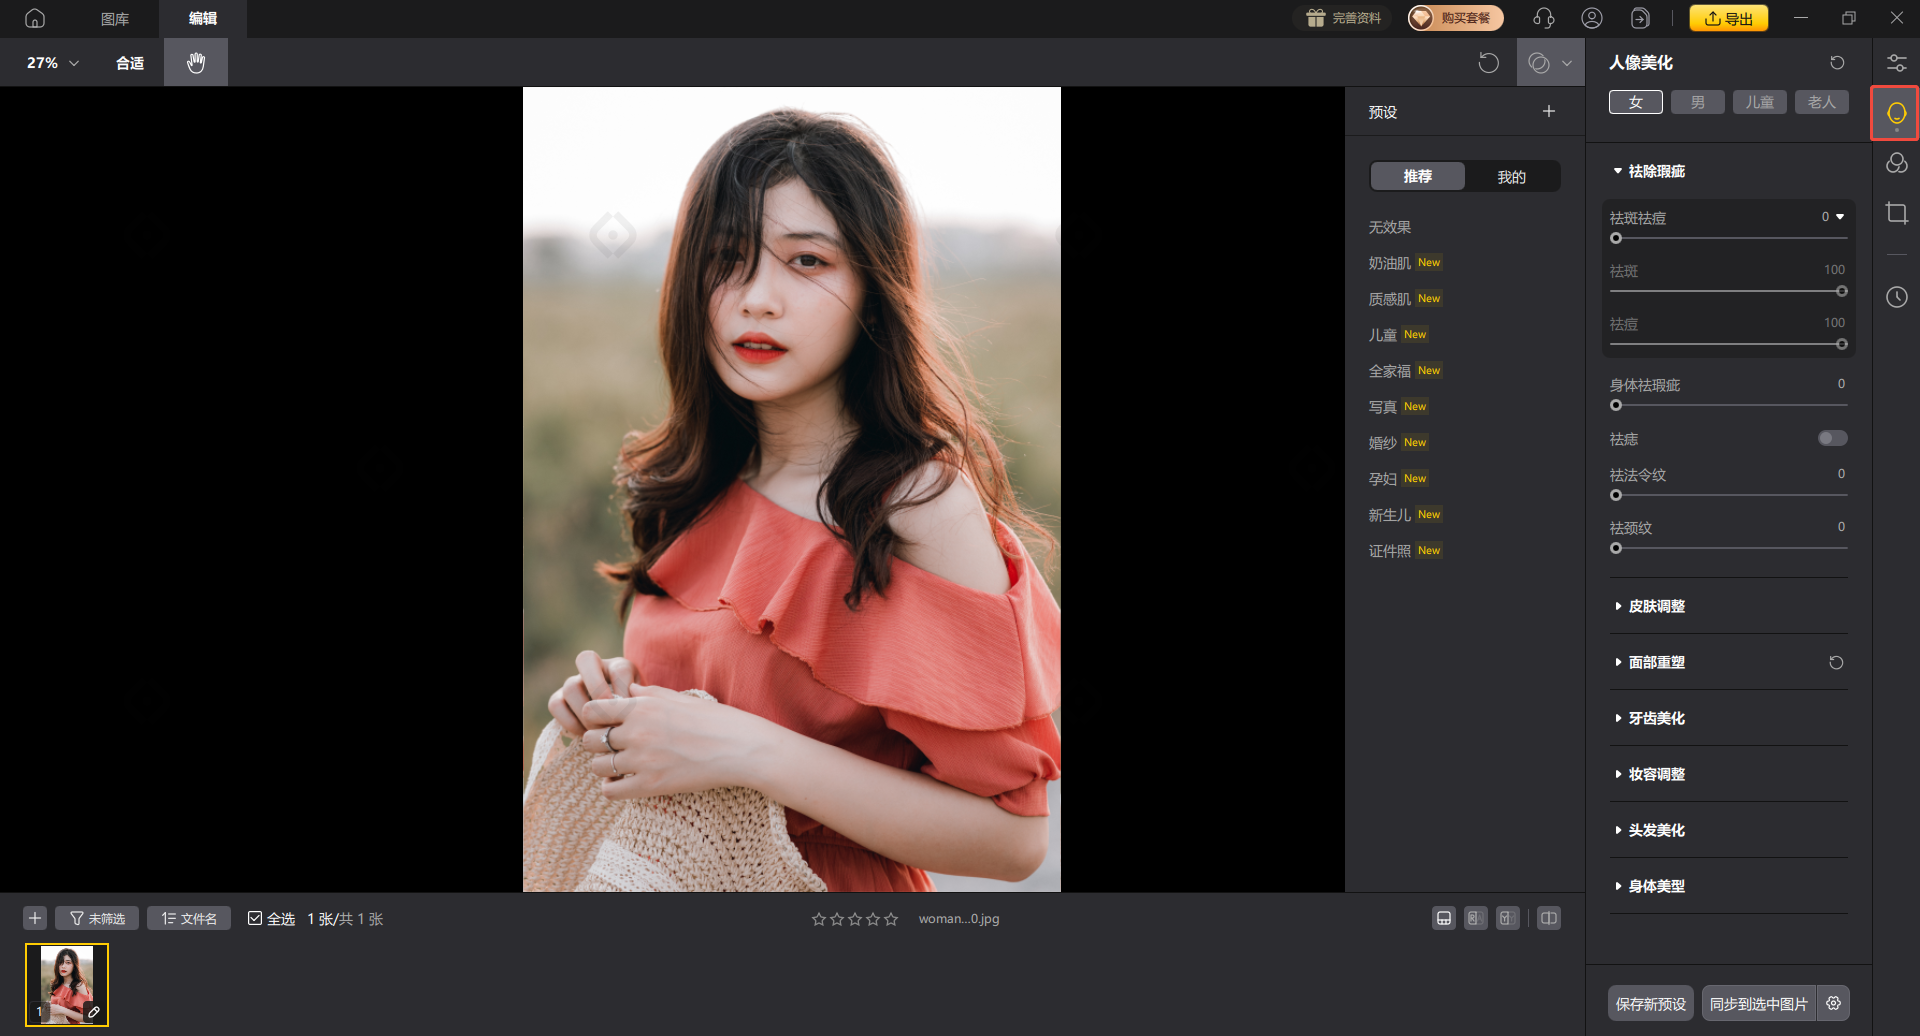This screenshot has height=1036, width=1920.
Task: Expand the 皮肤调整 section
Action: pos(1656,606)
